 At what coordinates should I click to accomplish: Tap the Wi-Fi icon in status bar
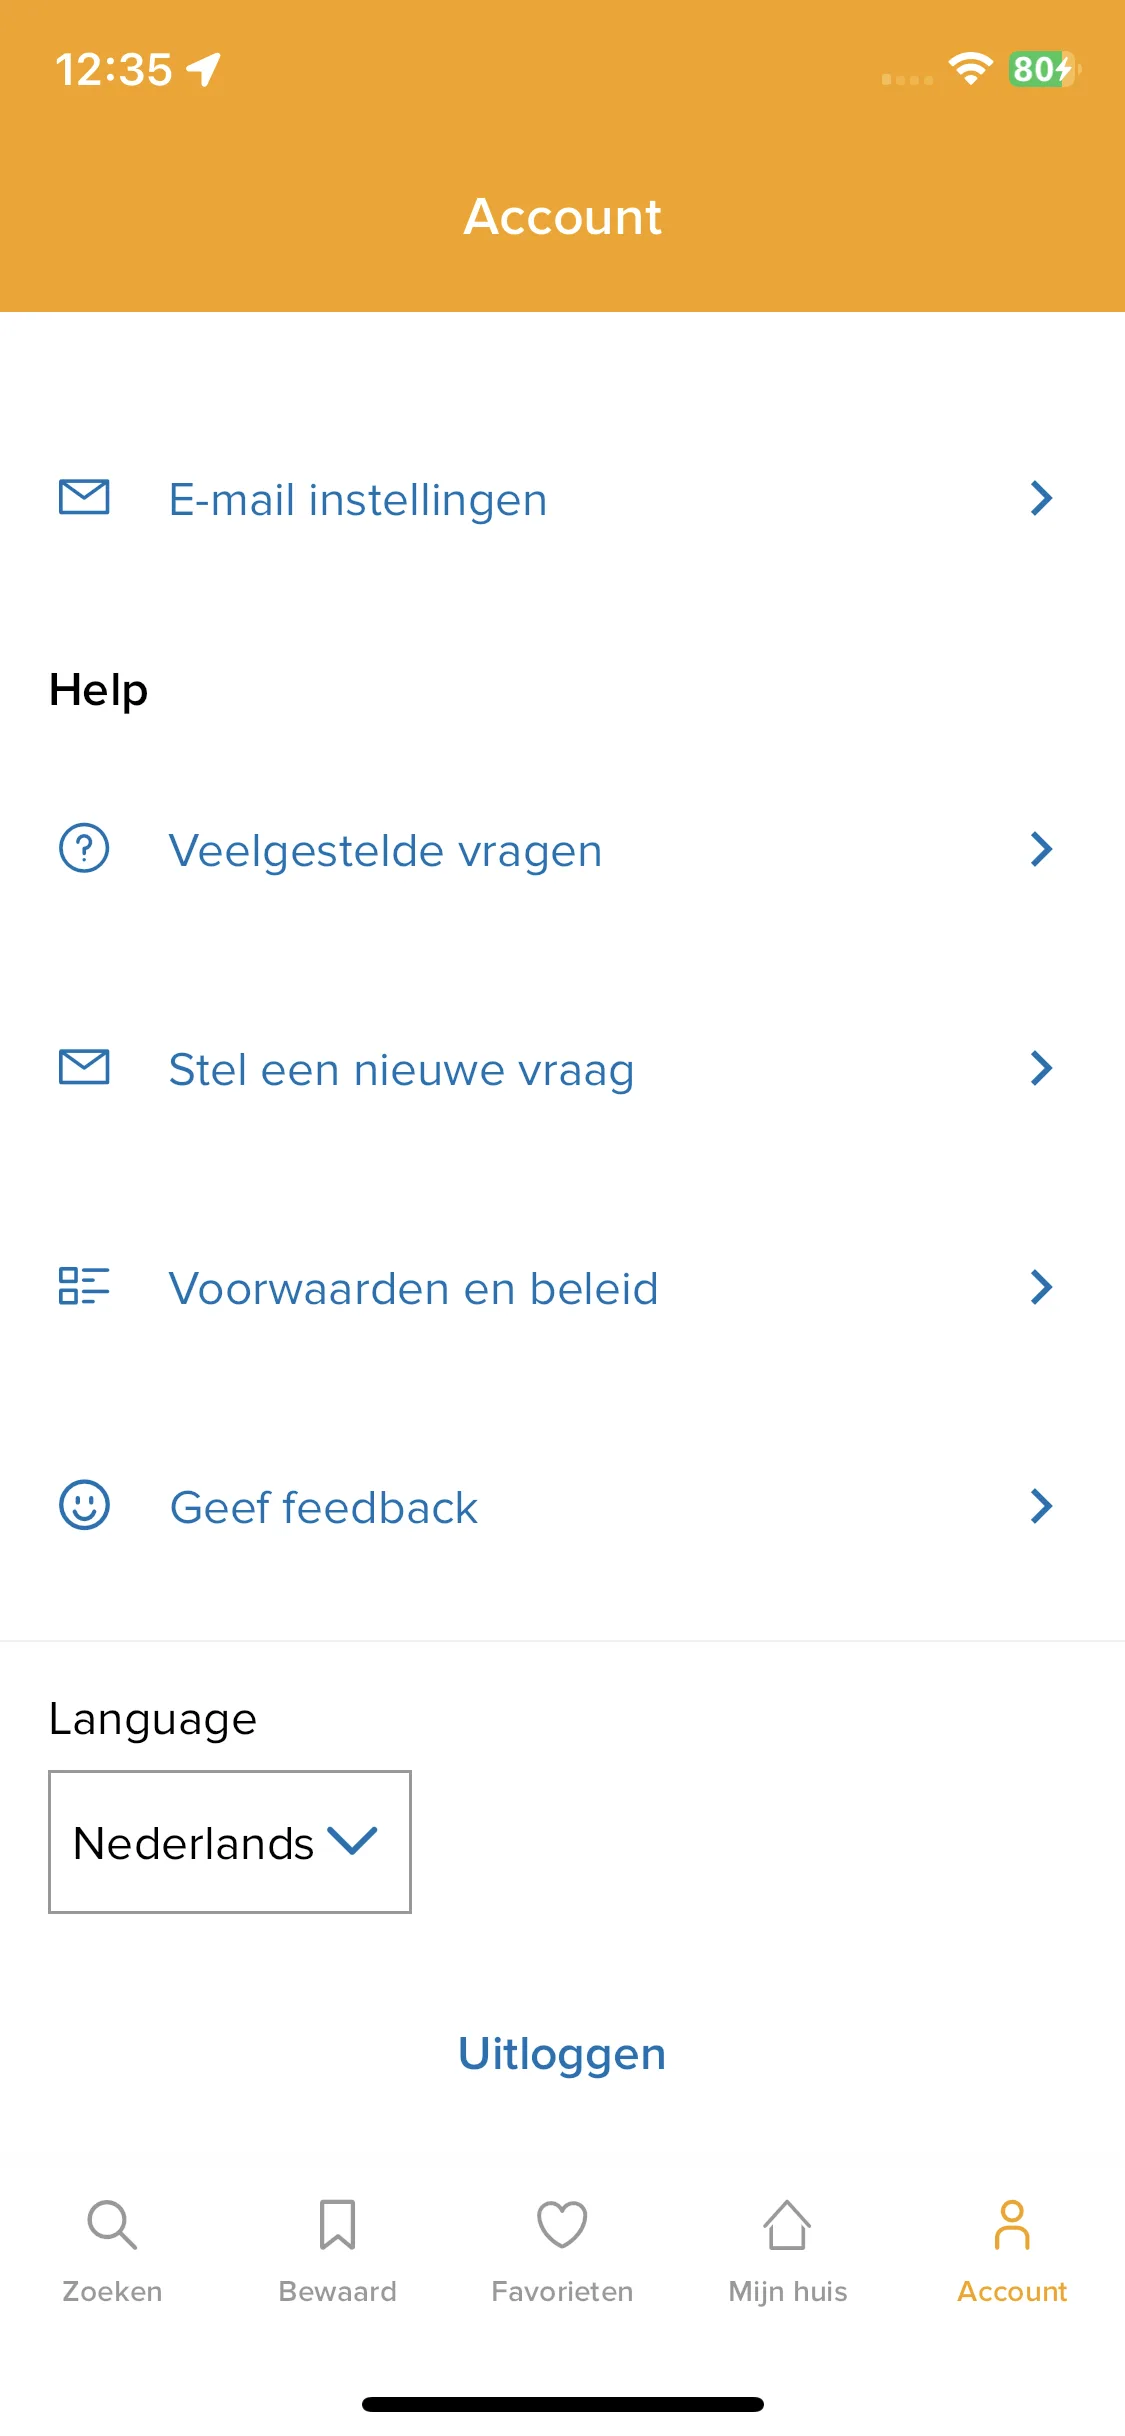(970, 68)
